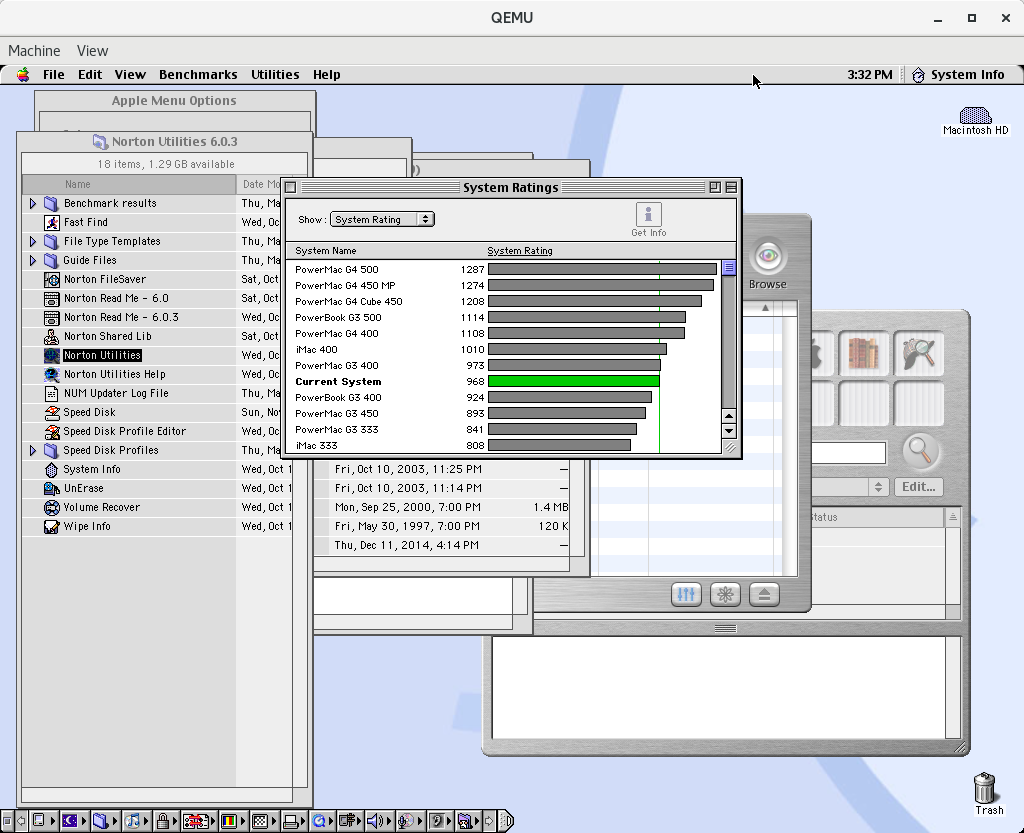Select the Norton Utilities Help icon

(x=52, y=374)
